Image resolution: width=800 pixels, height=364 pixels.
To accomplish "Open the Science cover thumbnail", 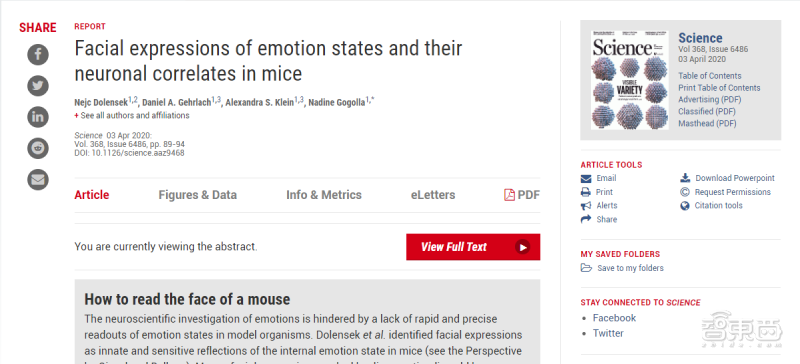I will (x=630, y=80).
